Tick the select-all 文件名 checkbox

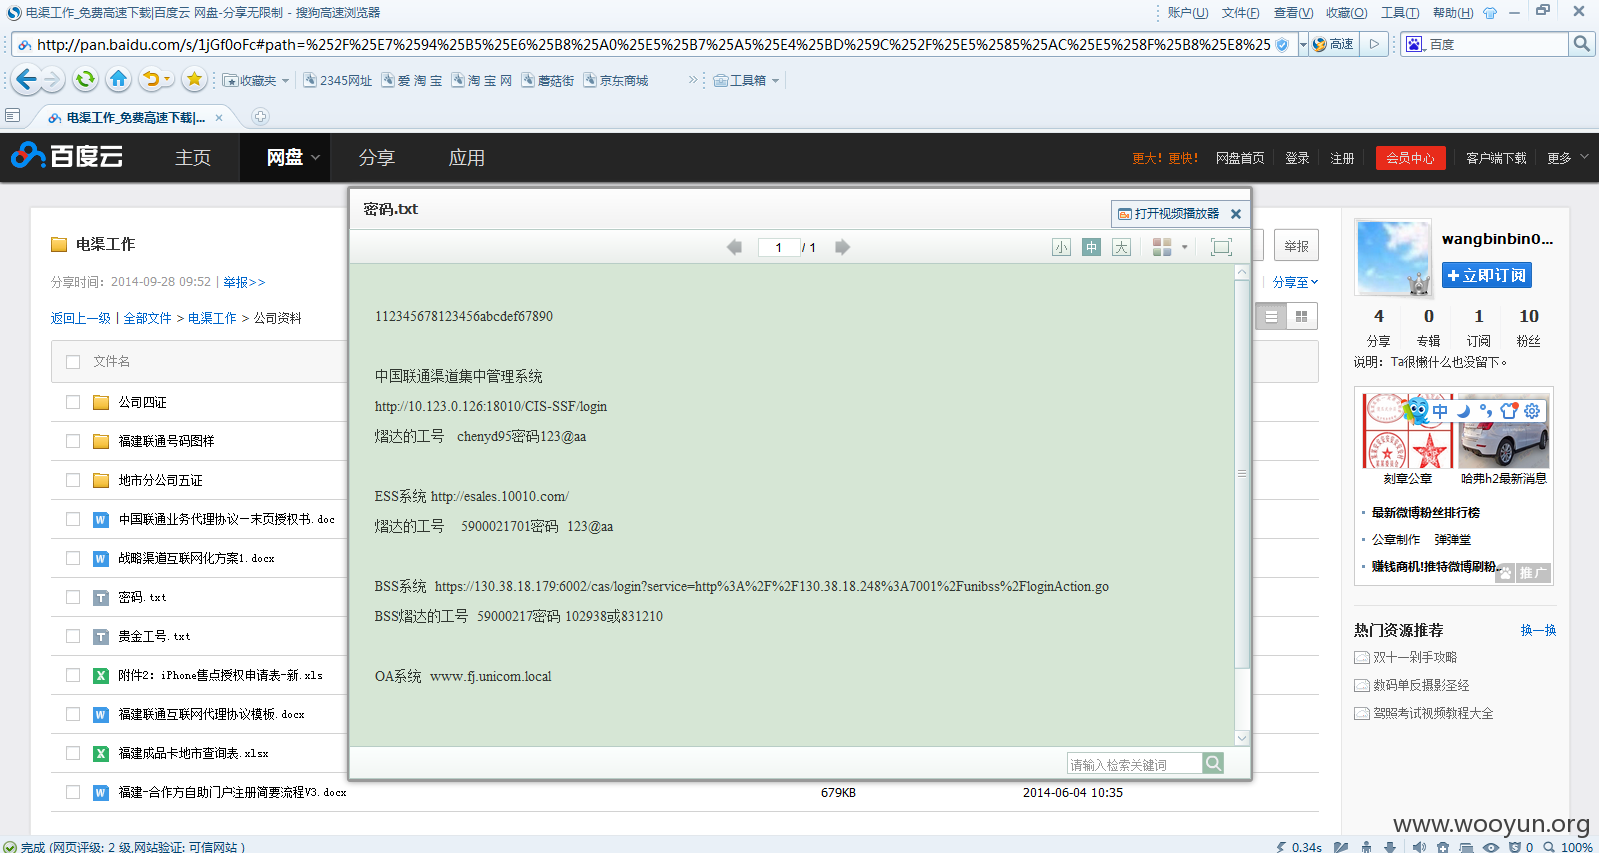click(73, 362)
